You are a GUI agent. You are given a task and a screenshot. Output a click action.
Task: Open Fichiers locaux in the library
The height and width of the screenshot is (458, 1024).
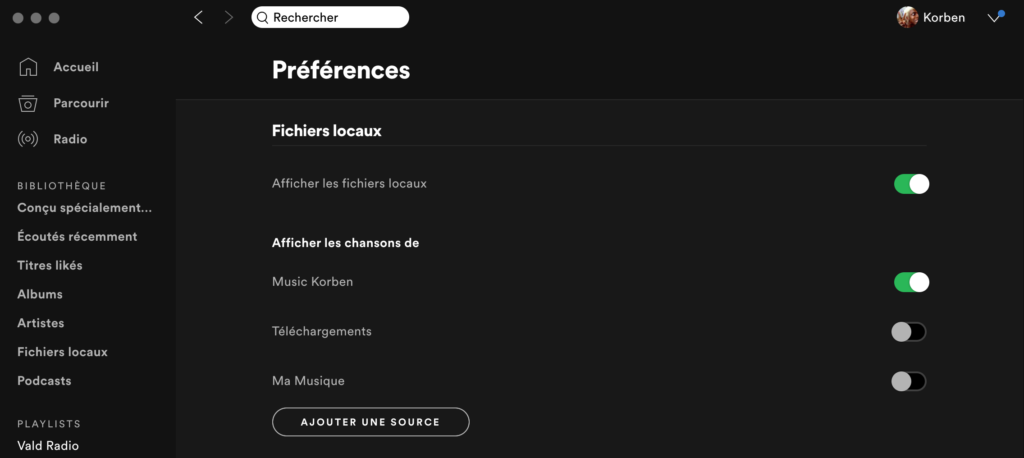(x=62, y=352)
